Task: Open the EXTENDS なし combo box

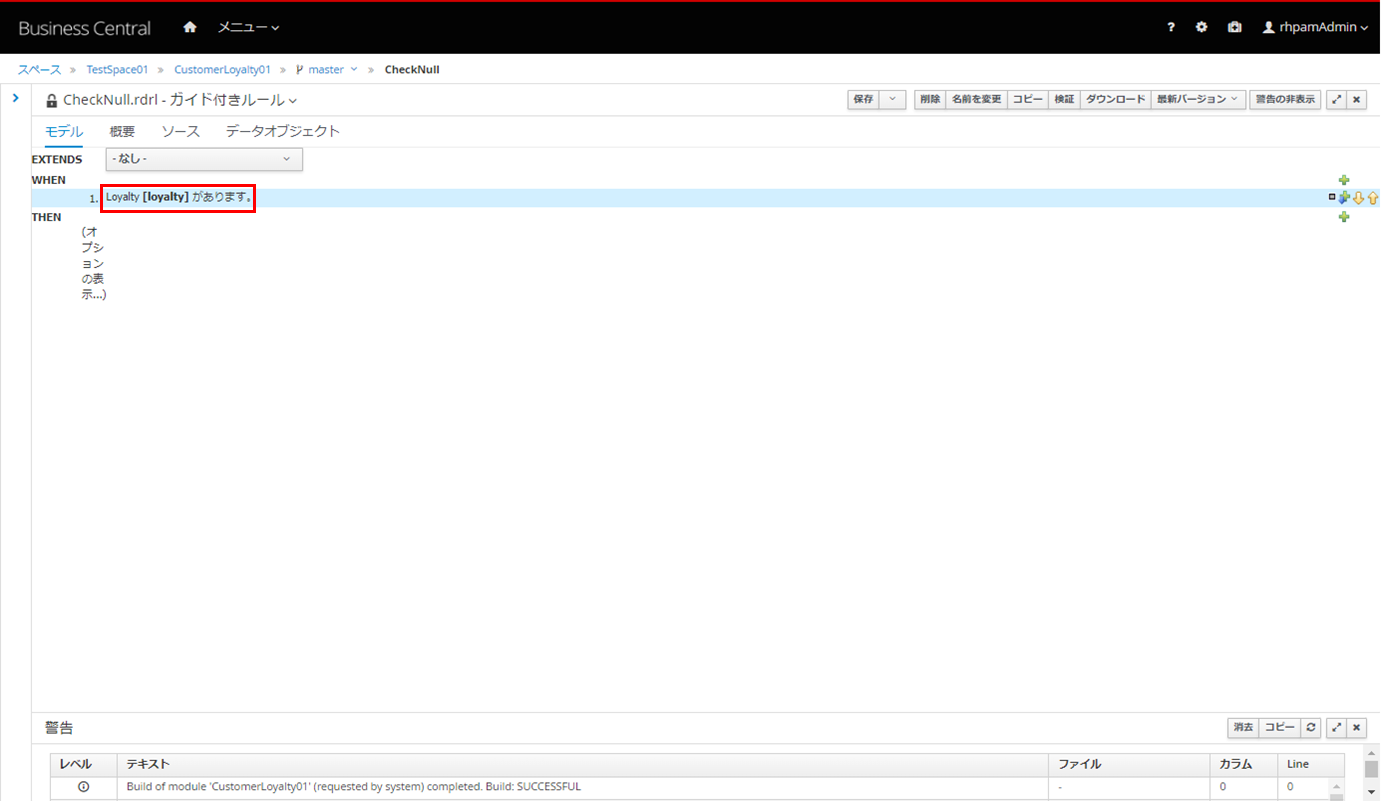Action: (204, 159)
